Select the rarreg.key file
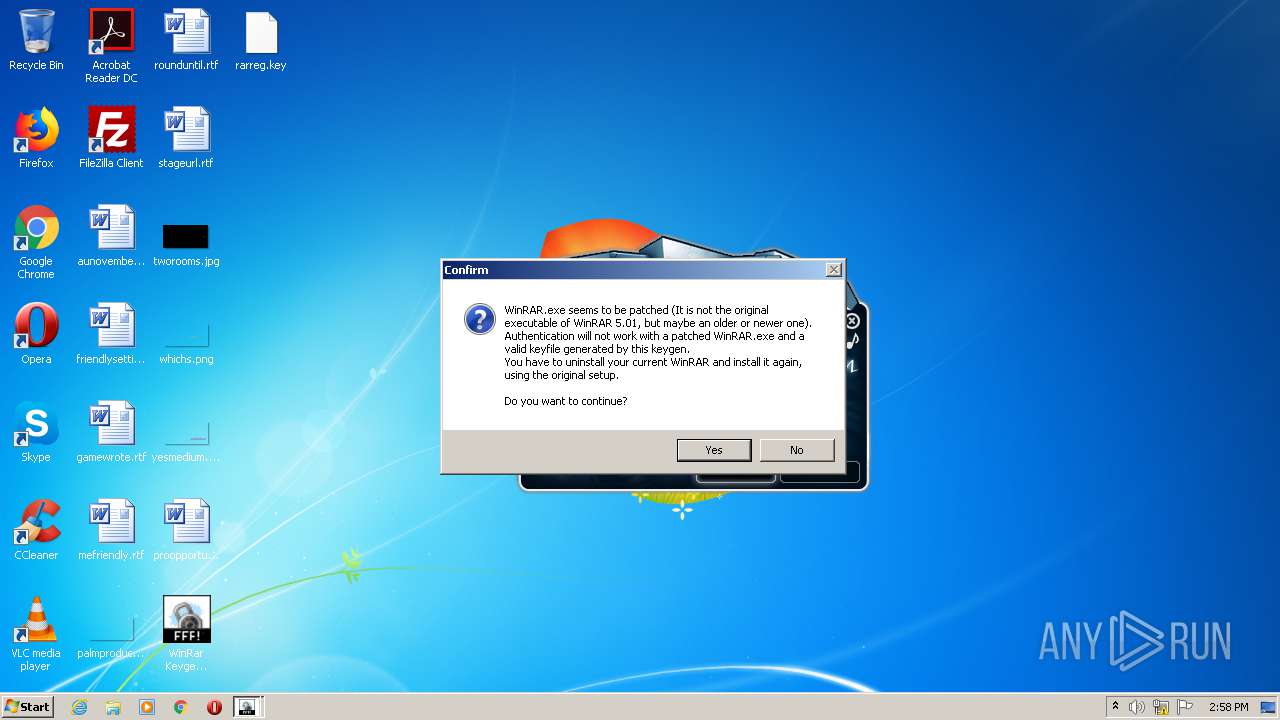This screenshot has width=1280, height=720. click(x=260, y=41)
